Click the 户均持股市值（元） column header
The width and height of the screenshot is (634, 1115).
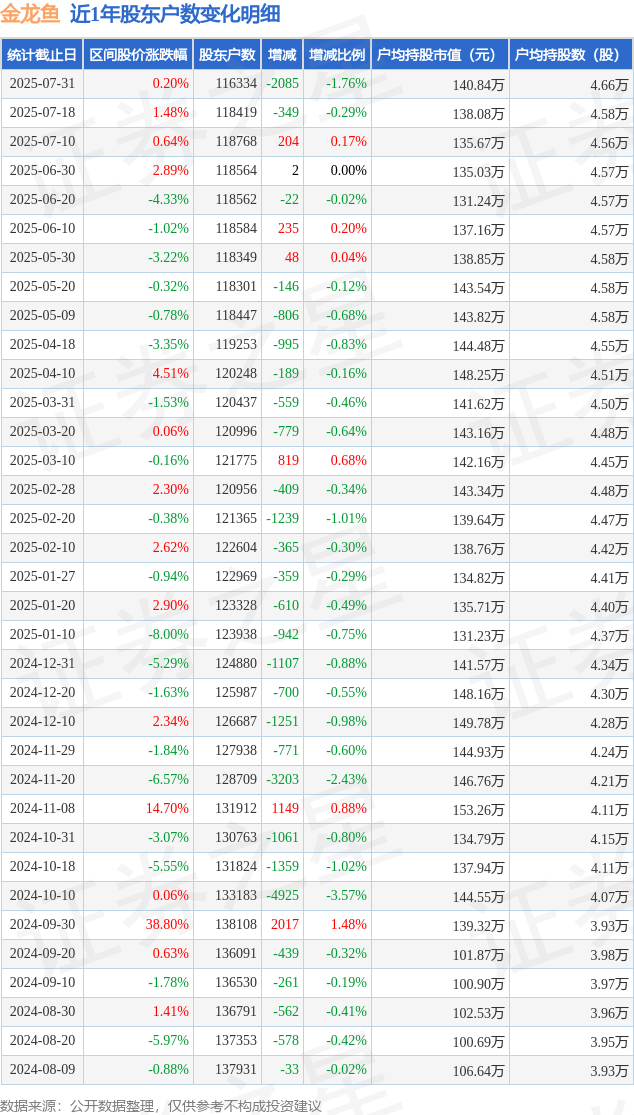tap(440, 54)
